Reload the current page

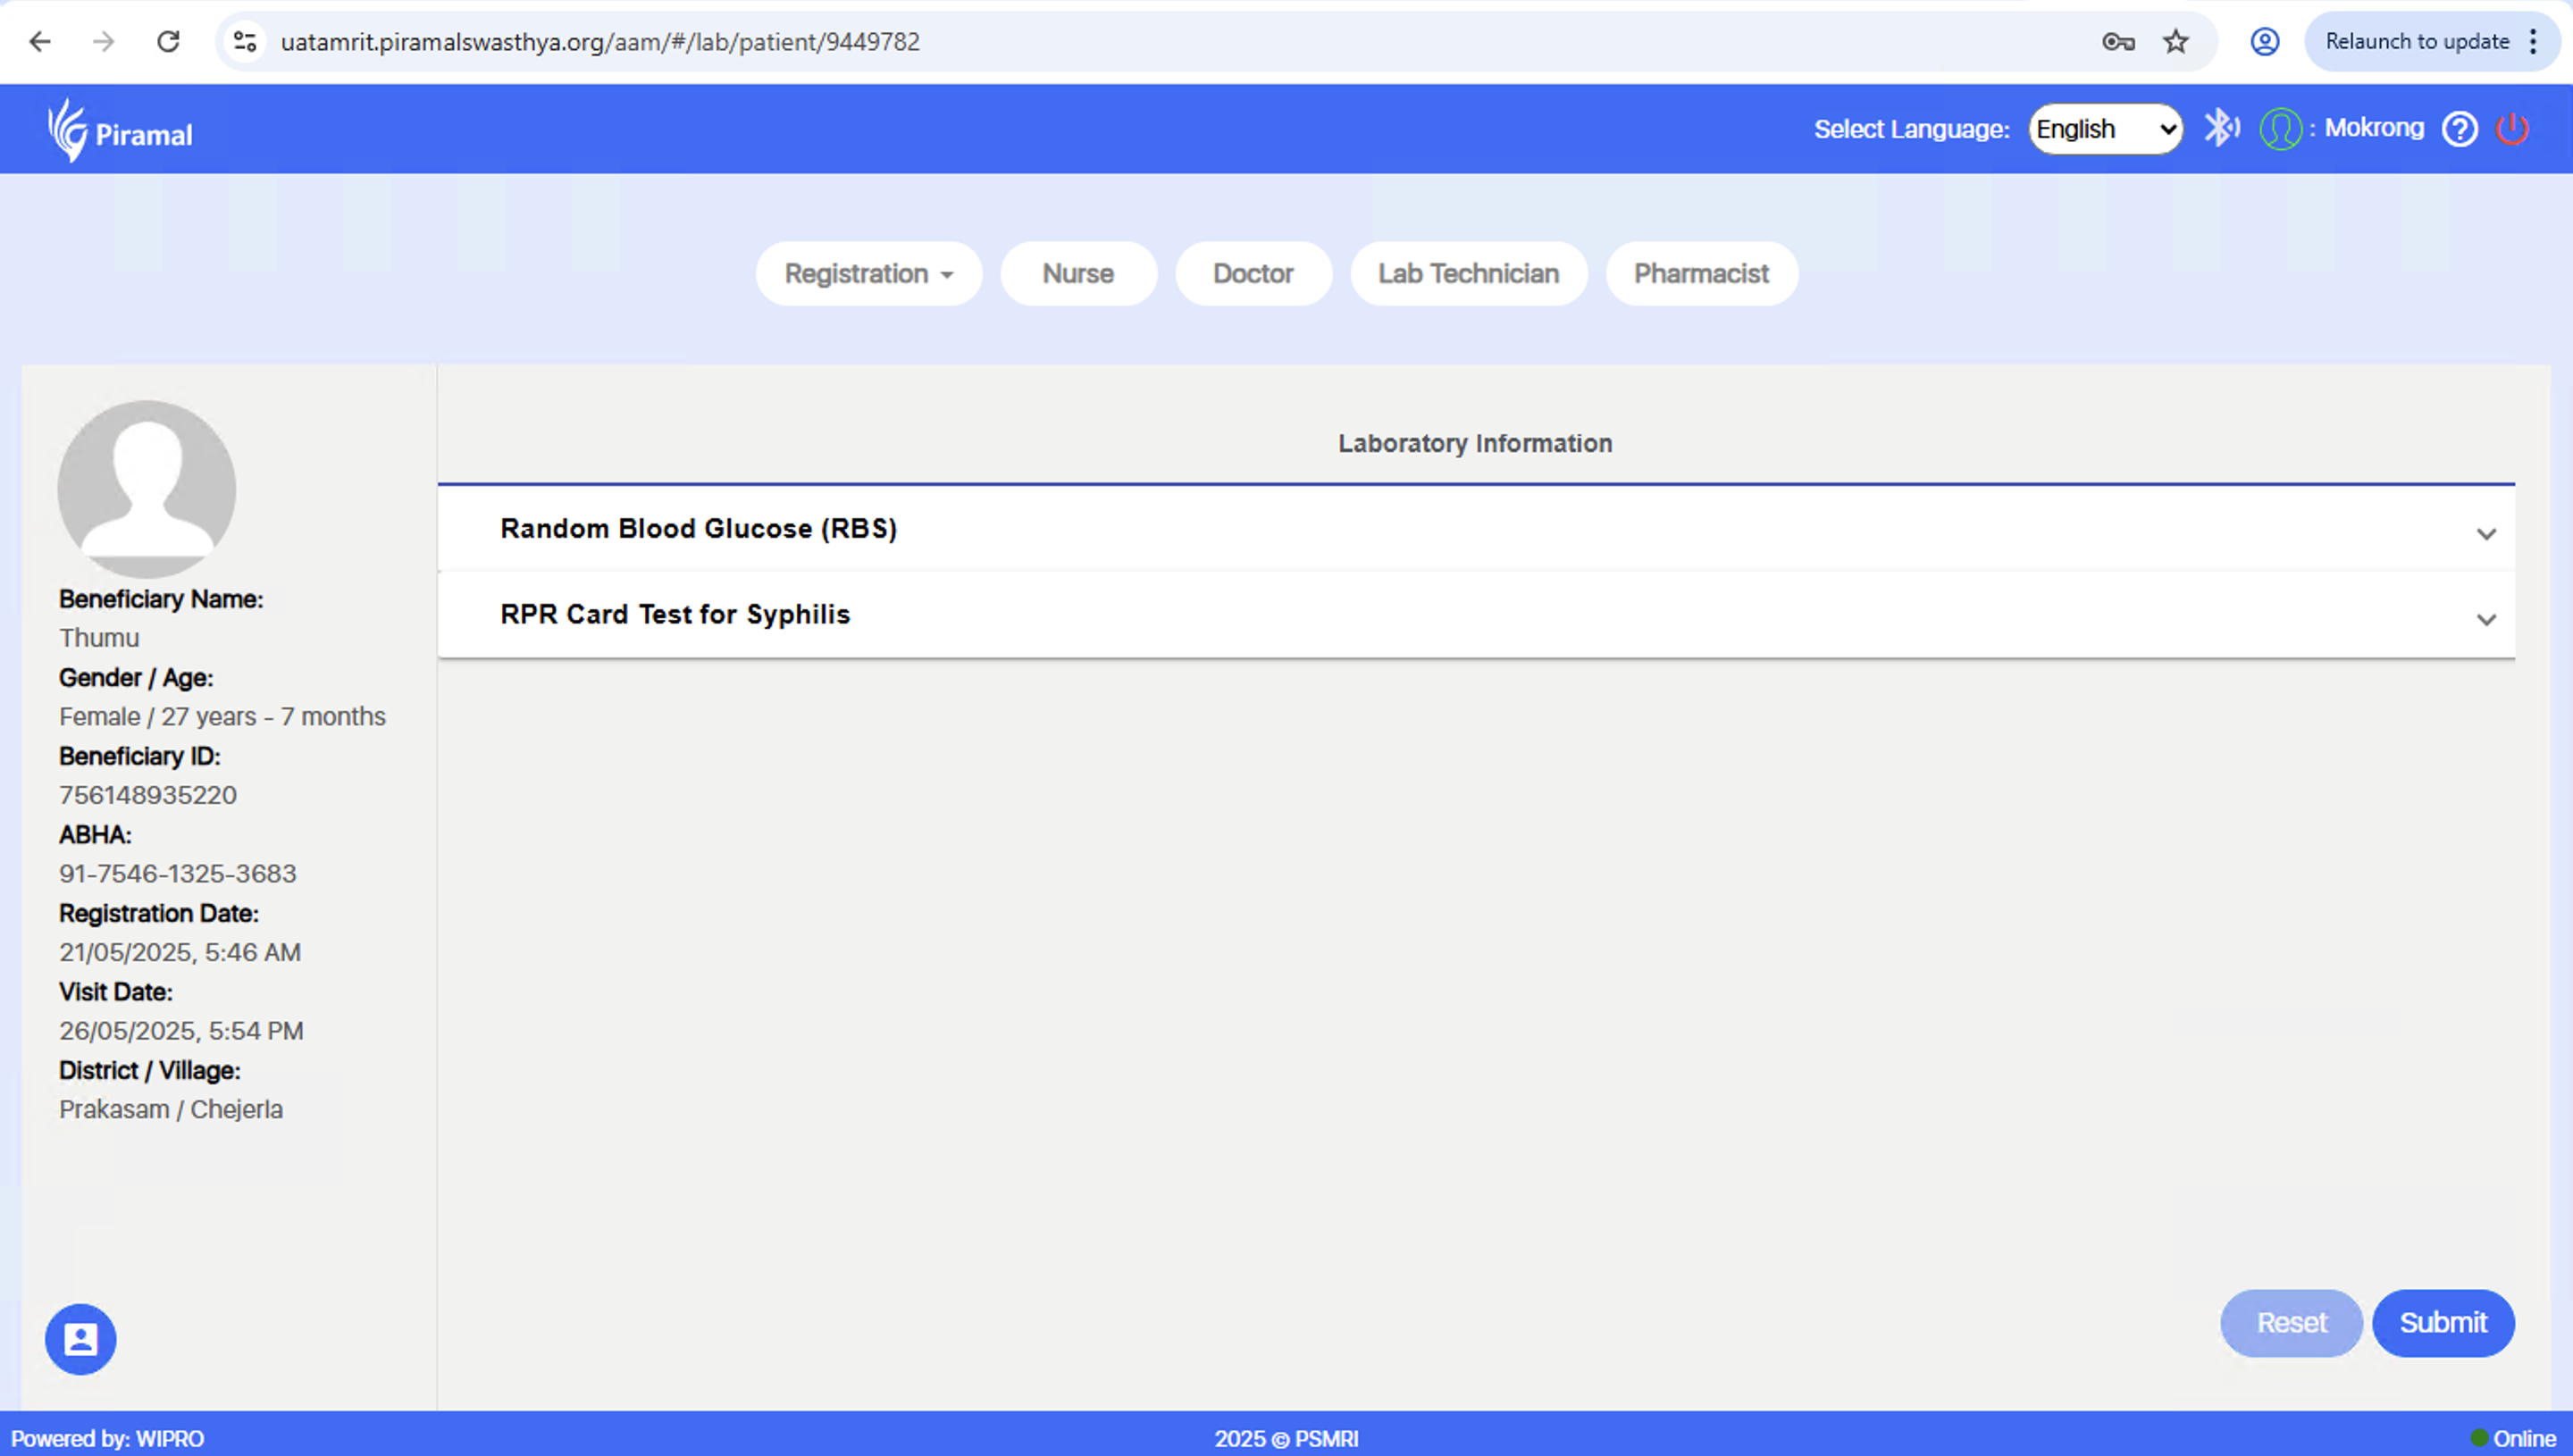pyautogui.click(x=168, y=42)
